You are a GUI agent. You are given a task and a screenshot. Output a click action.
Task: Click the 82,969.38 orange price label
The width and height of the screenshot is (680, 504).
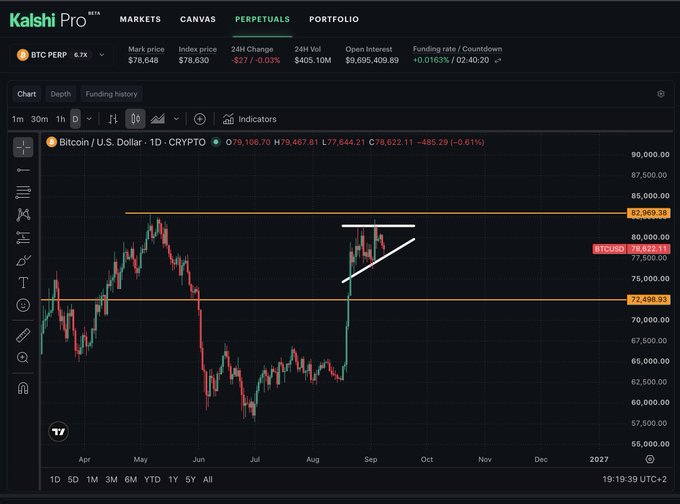(x=649, y=213)
